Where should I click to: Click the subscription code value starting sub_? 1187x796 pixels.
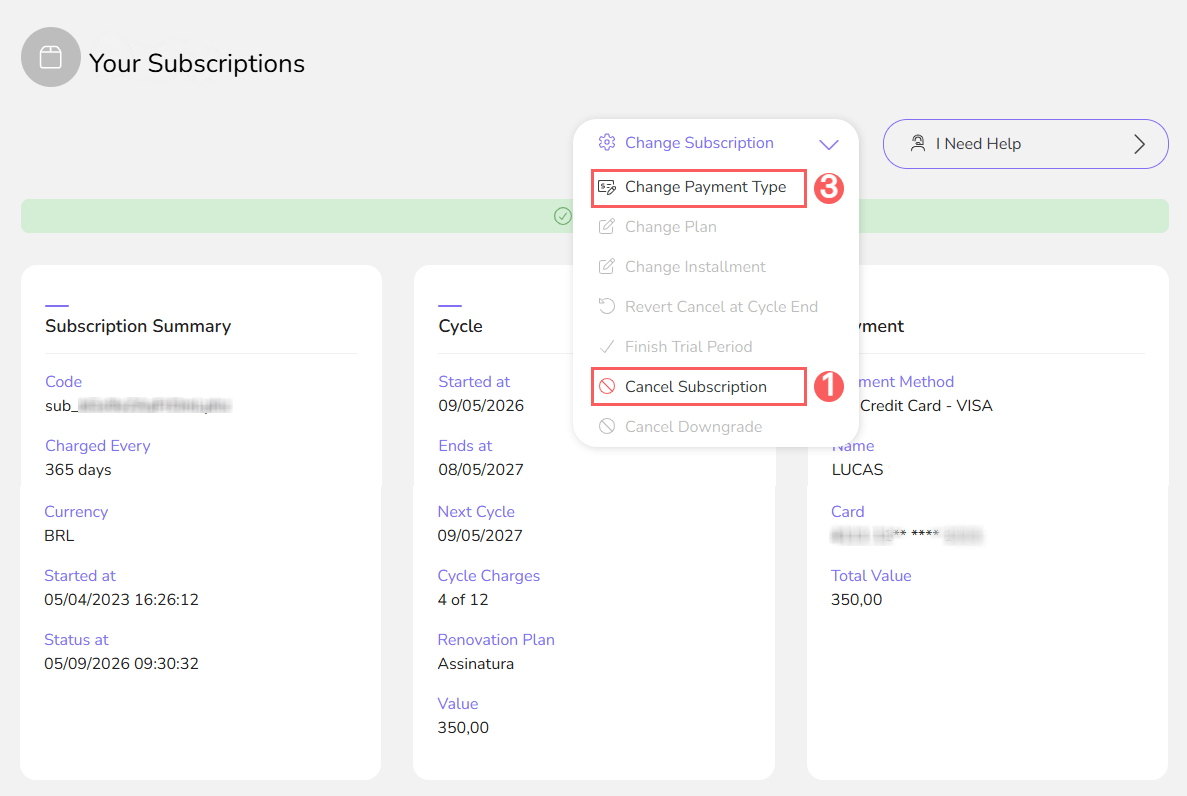coord(138,406)
